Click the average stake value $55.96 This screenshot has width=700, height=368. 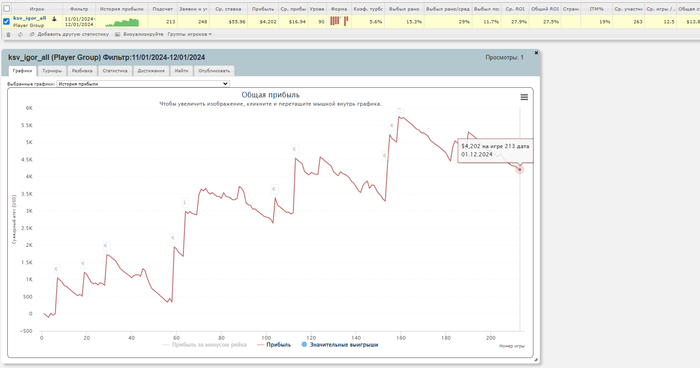237,21
